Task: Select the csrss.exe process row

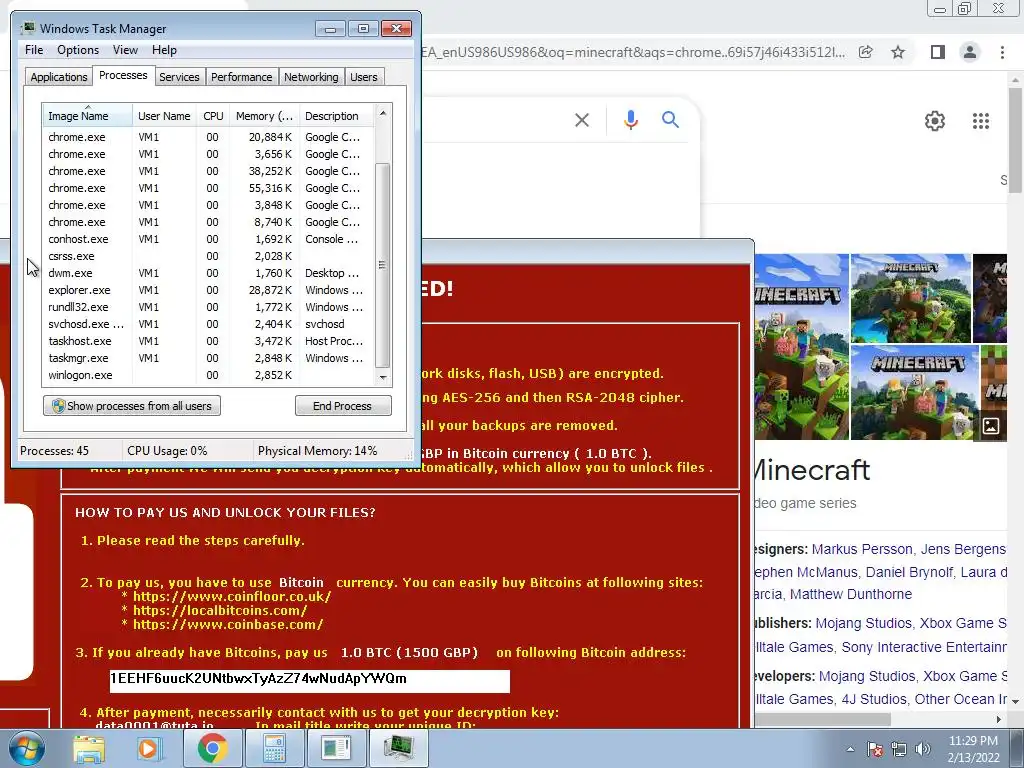Action: click(209, 256)
